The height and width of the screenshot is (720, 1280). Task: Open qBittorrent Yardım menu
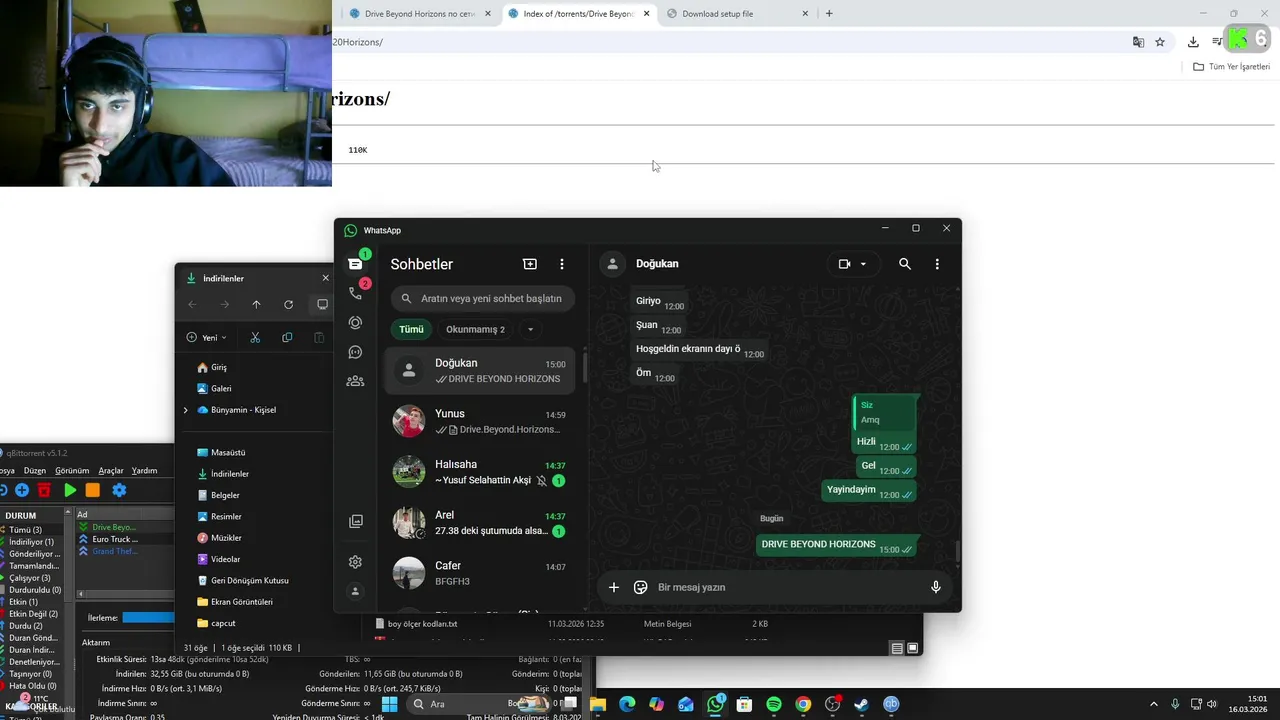coord(145,470)
